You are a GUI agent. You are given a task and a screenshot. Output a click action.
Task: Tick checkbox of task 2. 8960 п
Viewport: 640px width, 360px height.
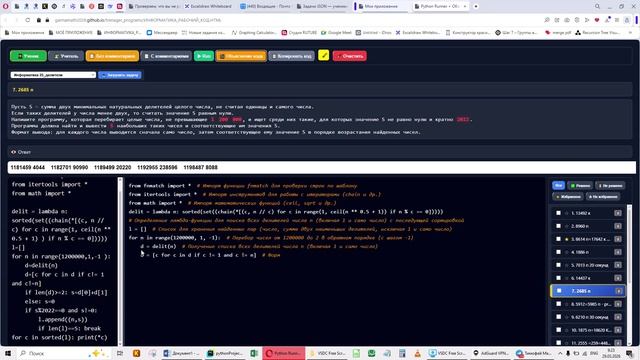coord(558,226)
